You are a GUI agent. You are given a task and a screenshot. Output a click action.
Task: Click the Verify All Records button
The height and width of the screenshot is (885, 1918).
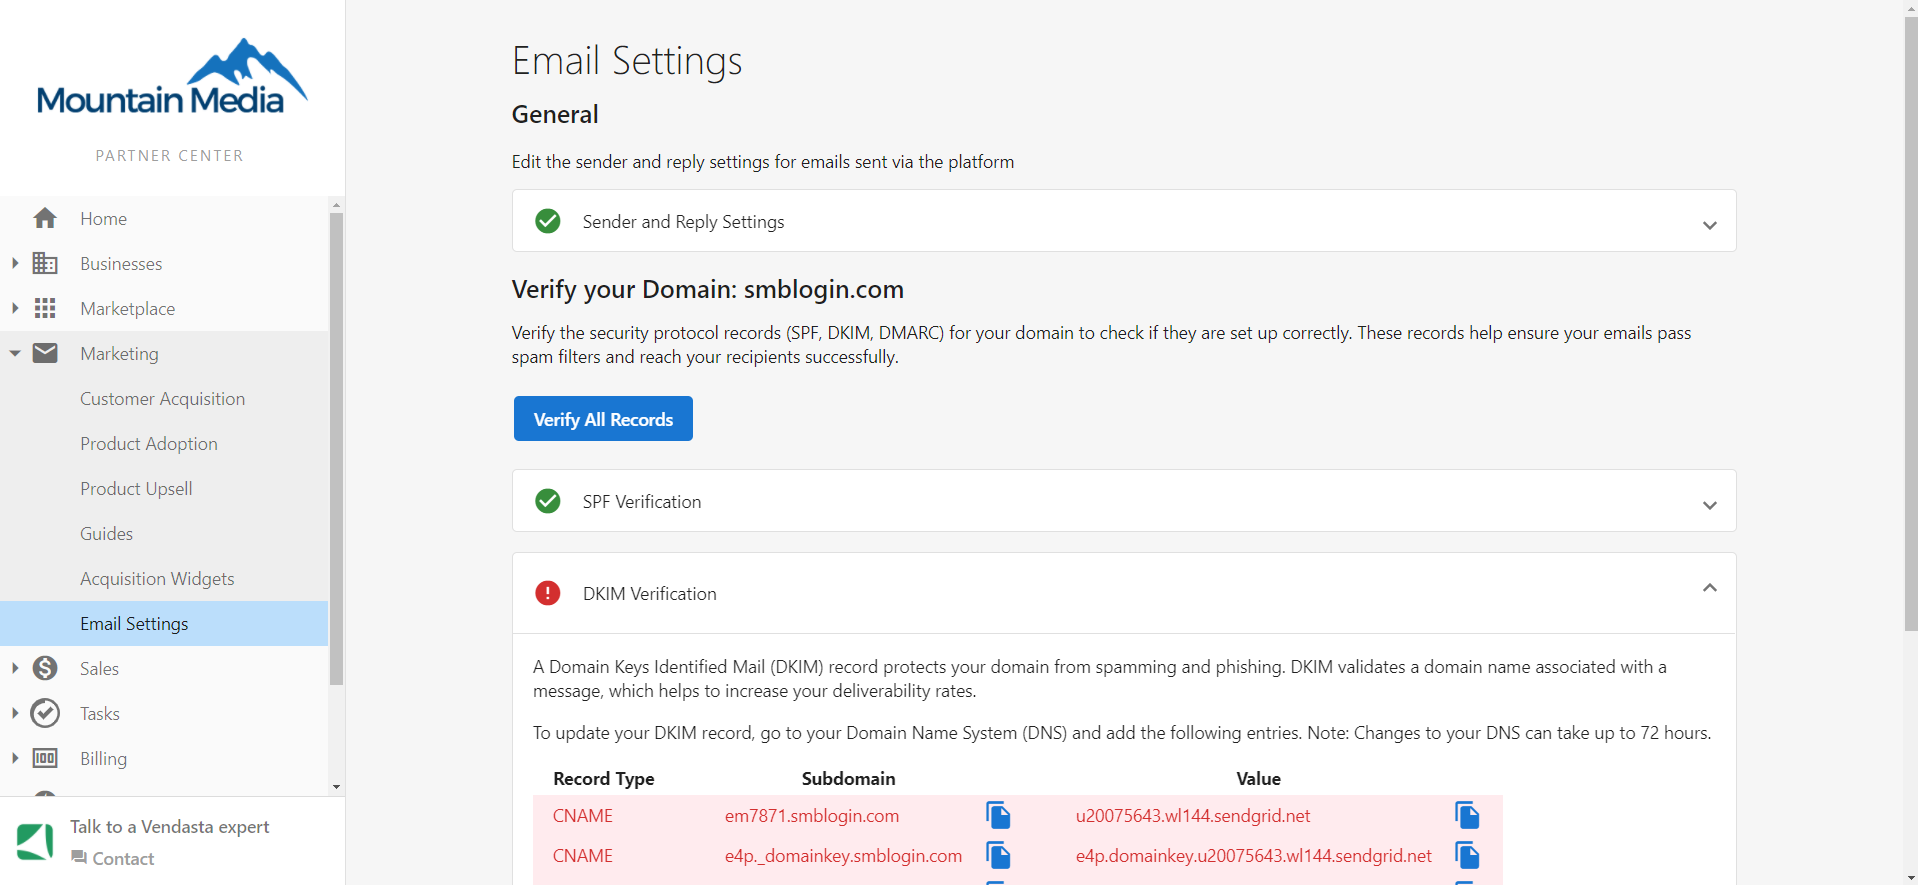point(603,418)
